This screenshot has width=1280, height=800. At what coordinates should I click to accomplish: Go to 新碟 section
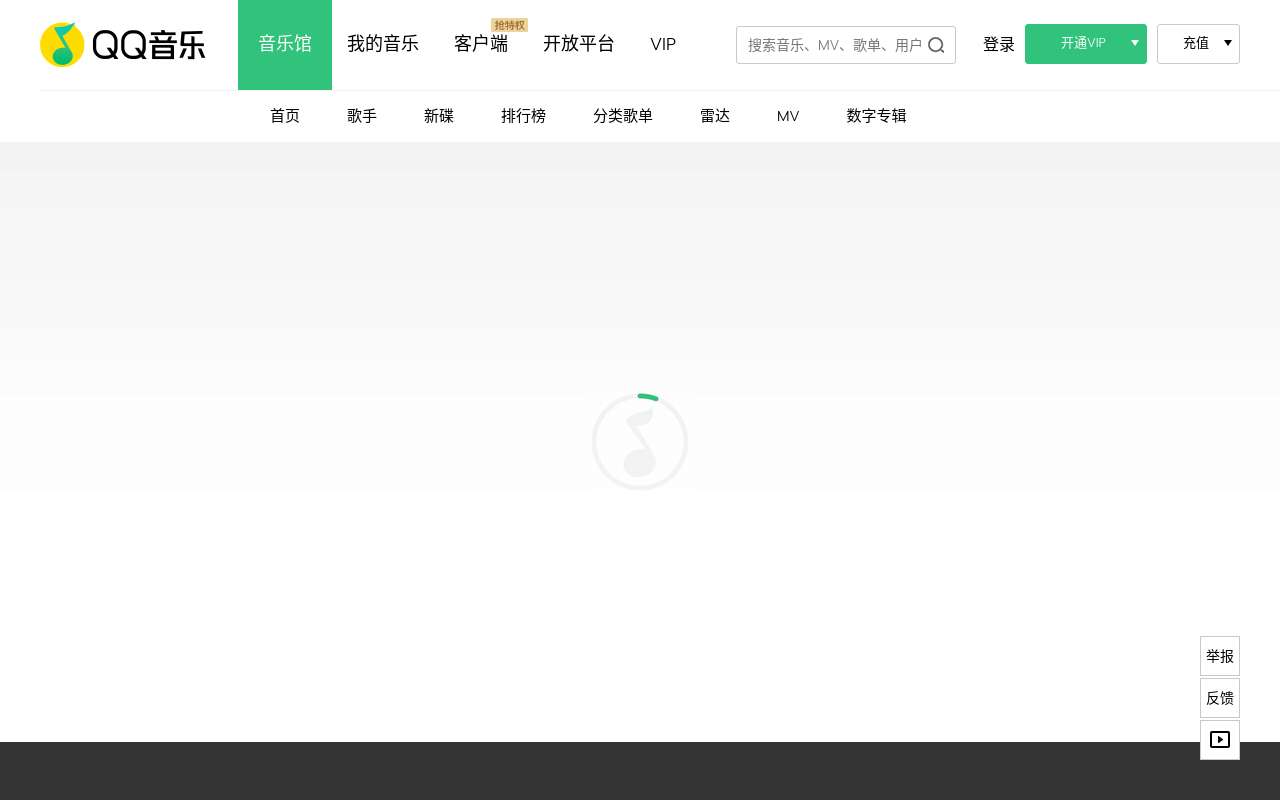(439, 116)
